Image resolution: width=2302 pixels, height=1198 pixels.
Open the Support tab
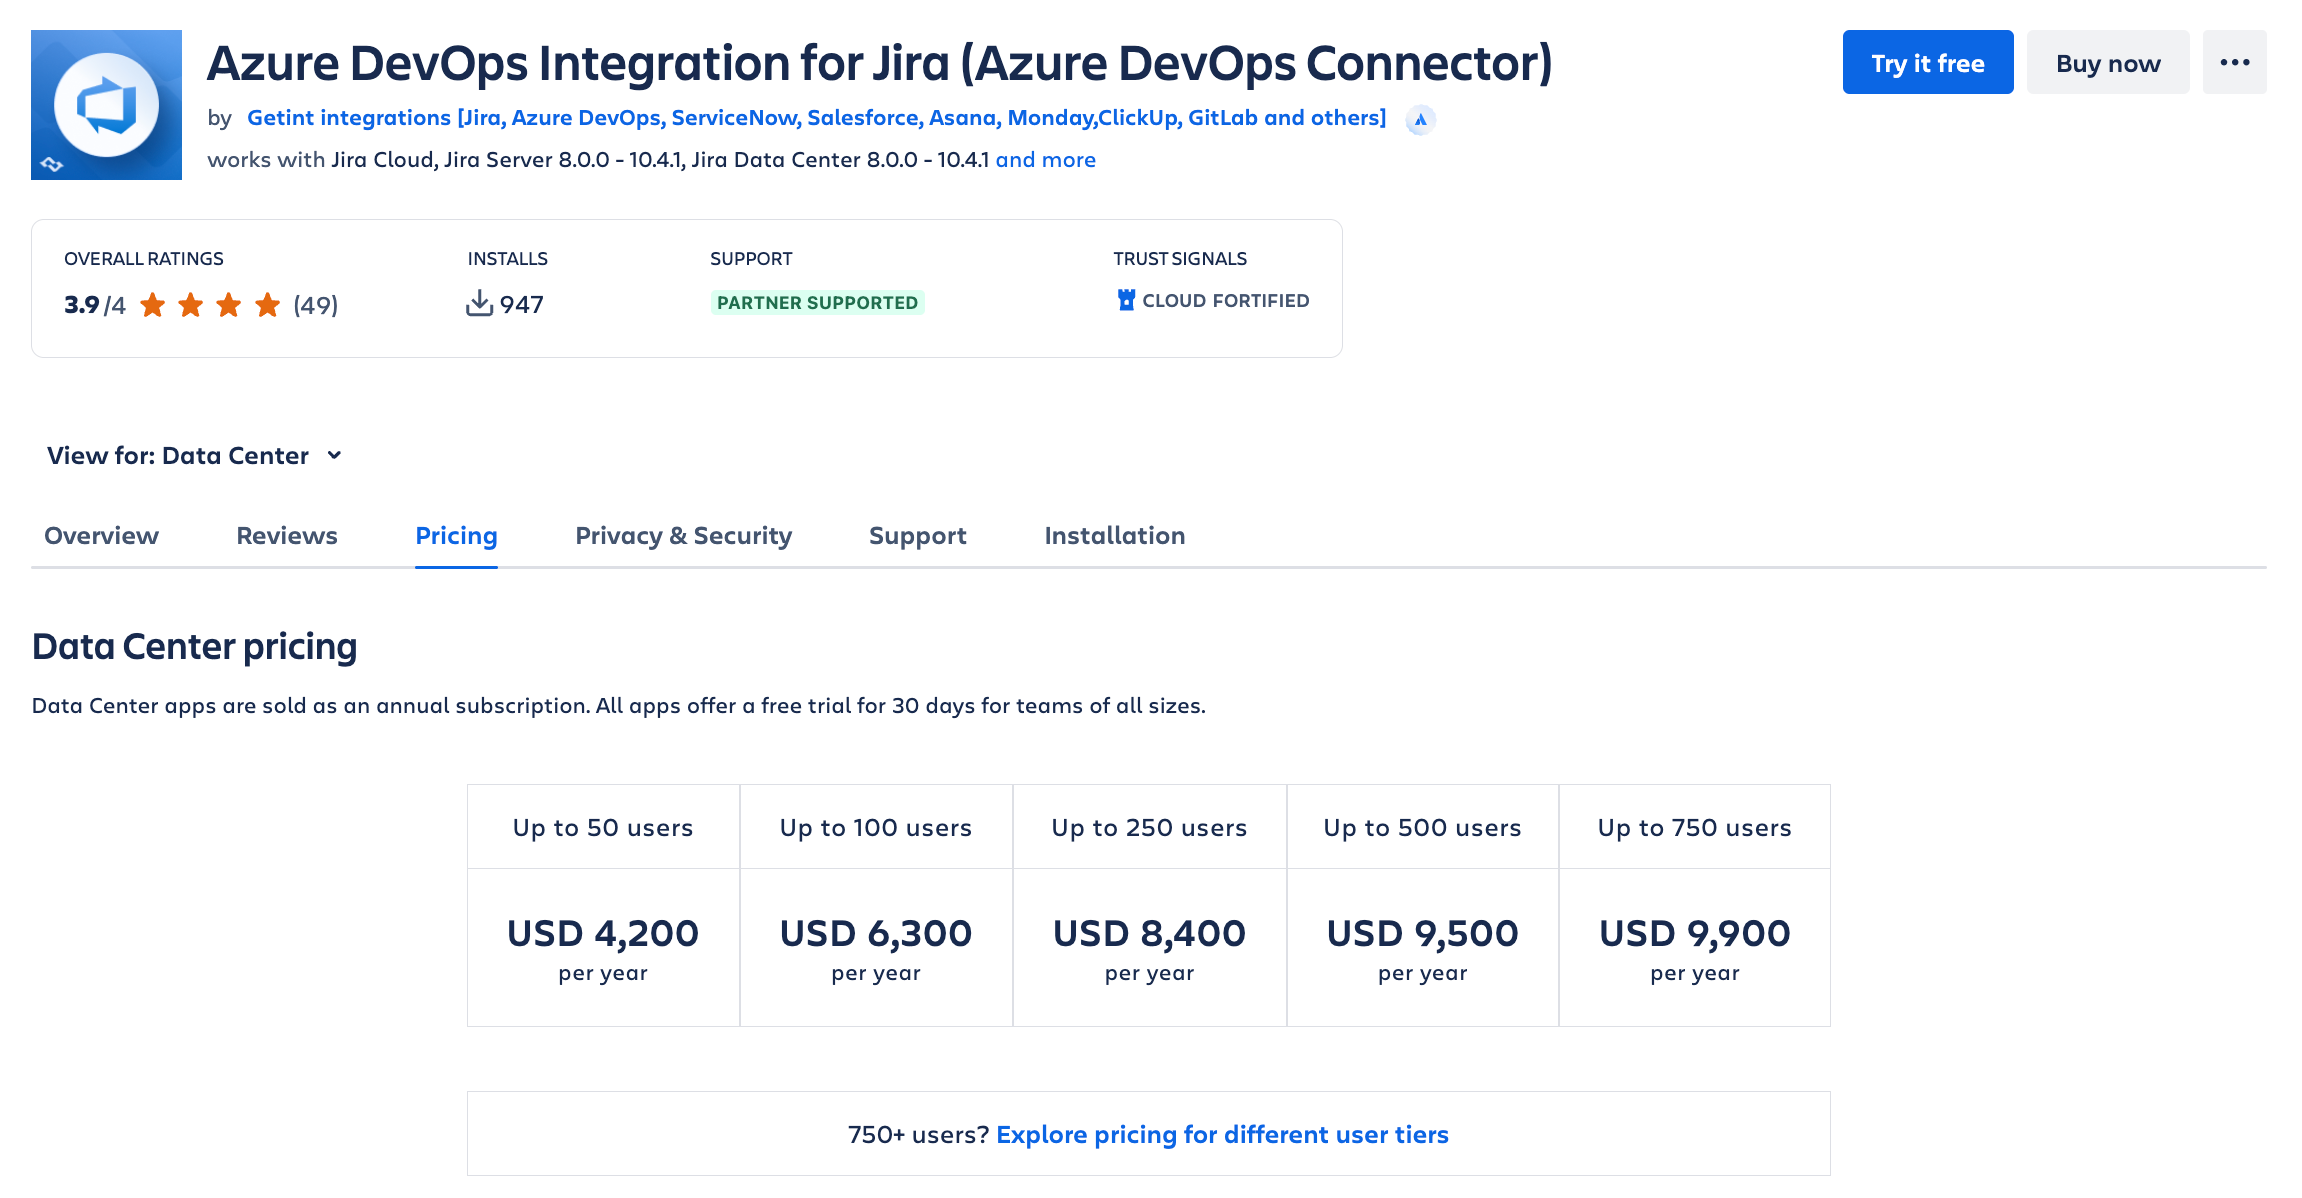tap(918, 536)
